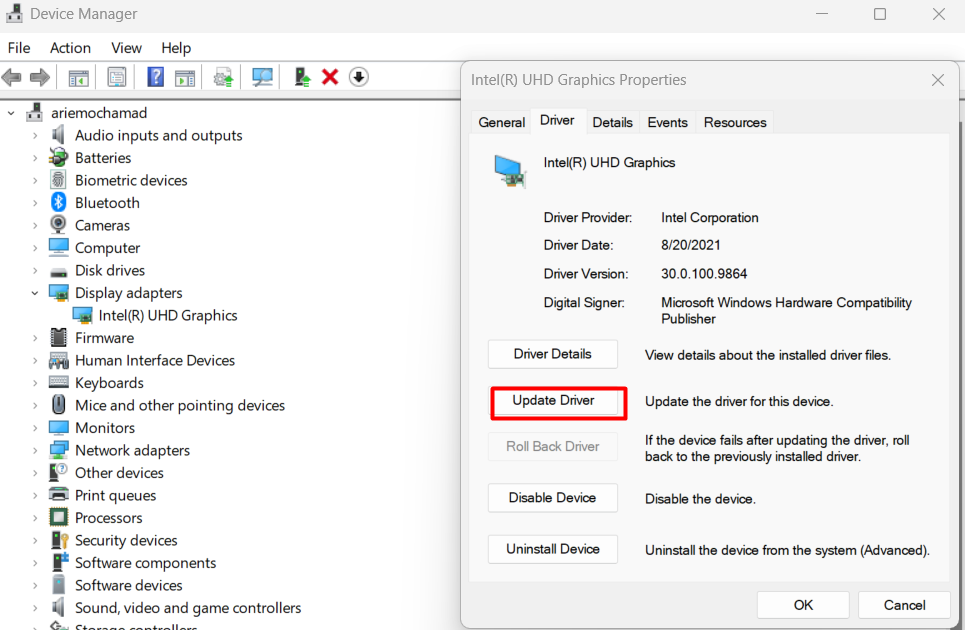Select the Driver tab
The width and height of the screenshot is (965, 630).
[x=557, y=121]
